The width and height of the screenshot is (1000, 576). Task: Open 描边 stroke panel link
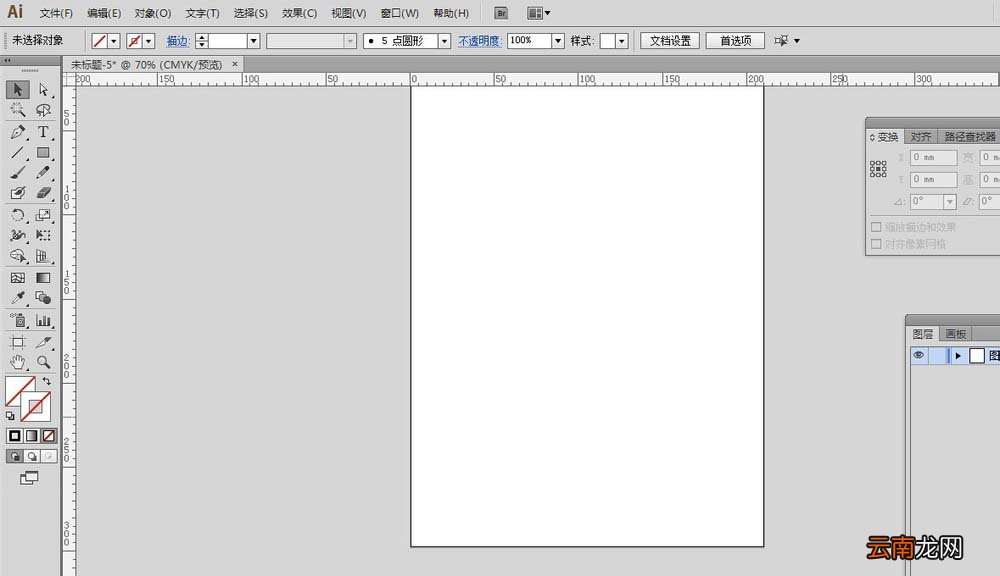pyautogui.click(x=178, y=41)
